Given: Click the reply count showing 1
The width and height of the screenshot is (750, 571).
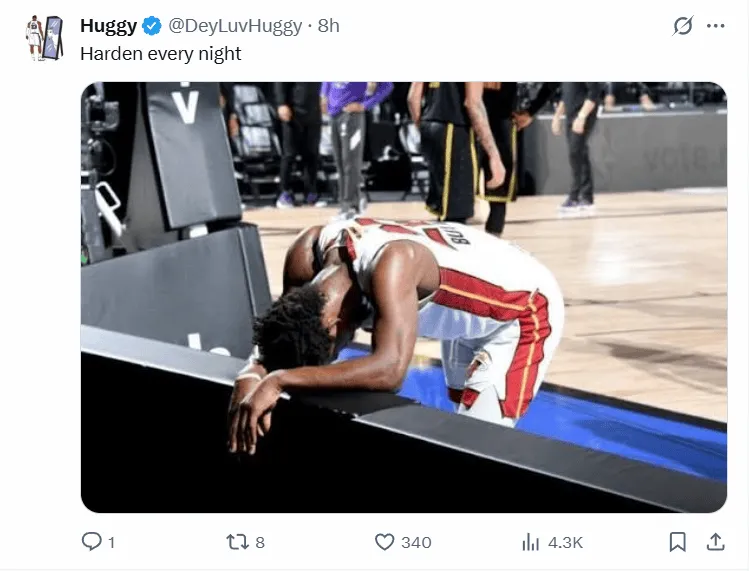Looking at the screenshot, I should coord(111,543).
